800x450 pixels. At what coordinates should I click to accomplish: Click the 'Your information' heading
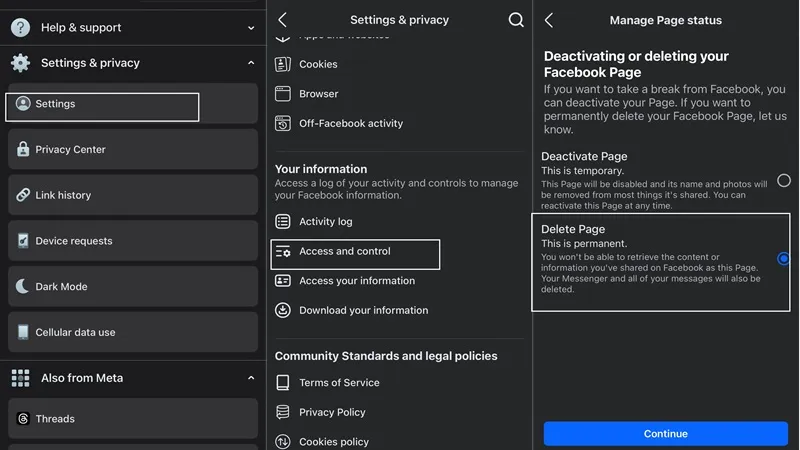tap(321, 169)
